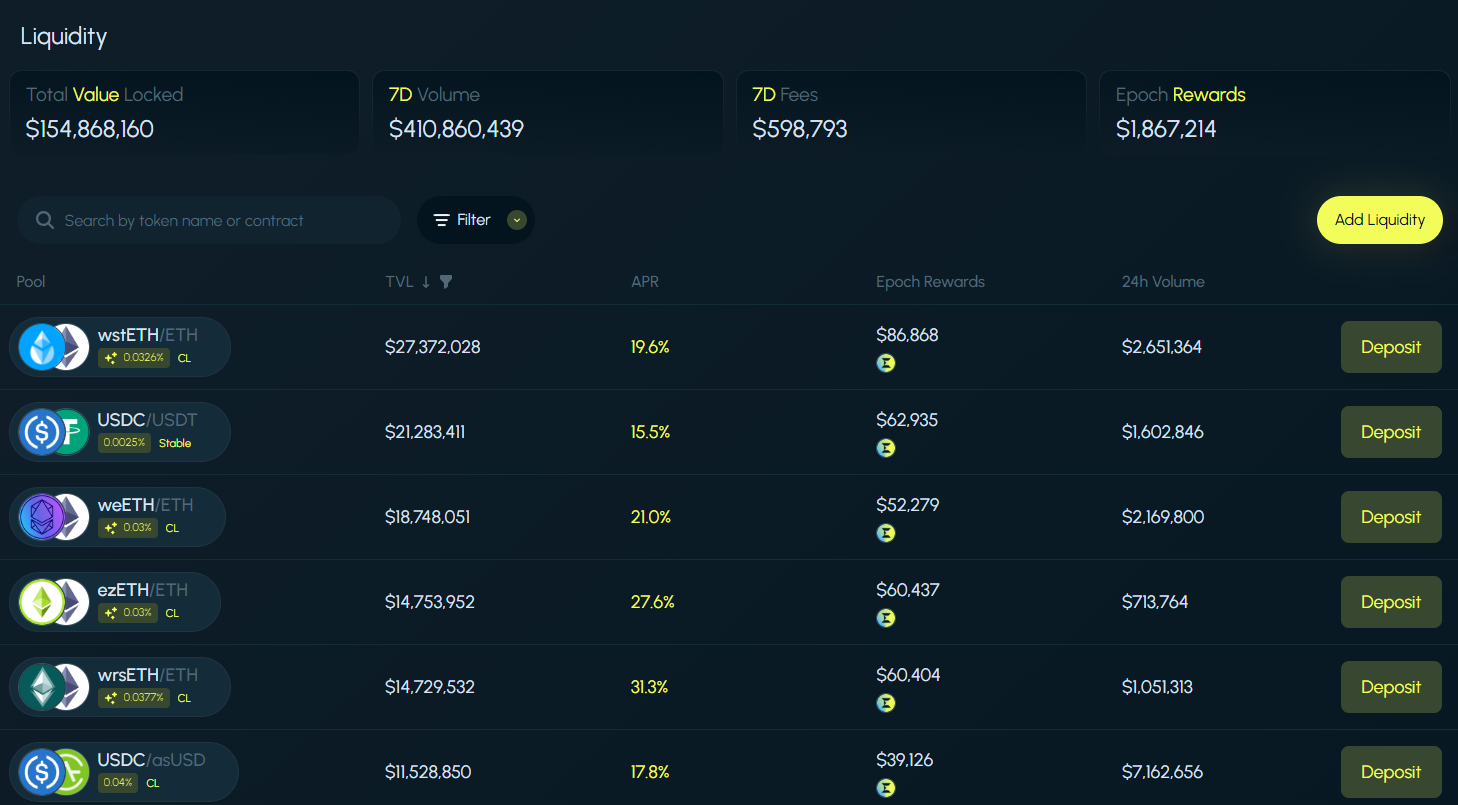Click the magnifying glass search icon
The height and width of the screenshot is (805, 1458).
click(x=44, y=220)
